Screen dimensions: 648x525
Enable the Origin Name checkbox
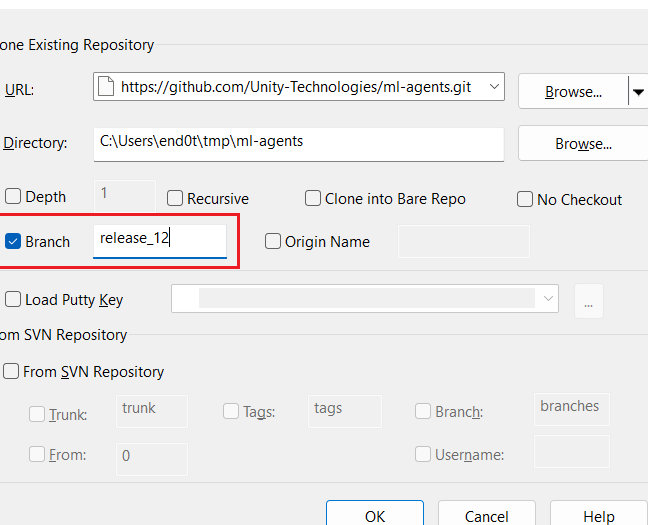(x=273, y=241)
